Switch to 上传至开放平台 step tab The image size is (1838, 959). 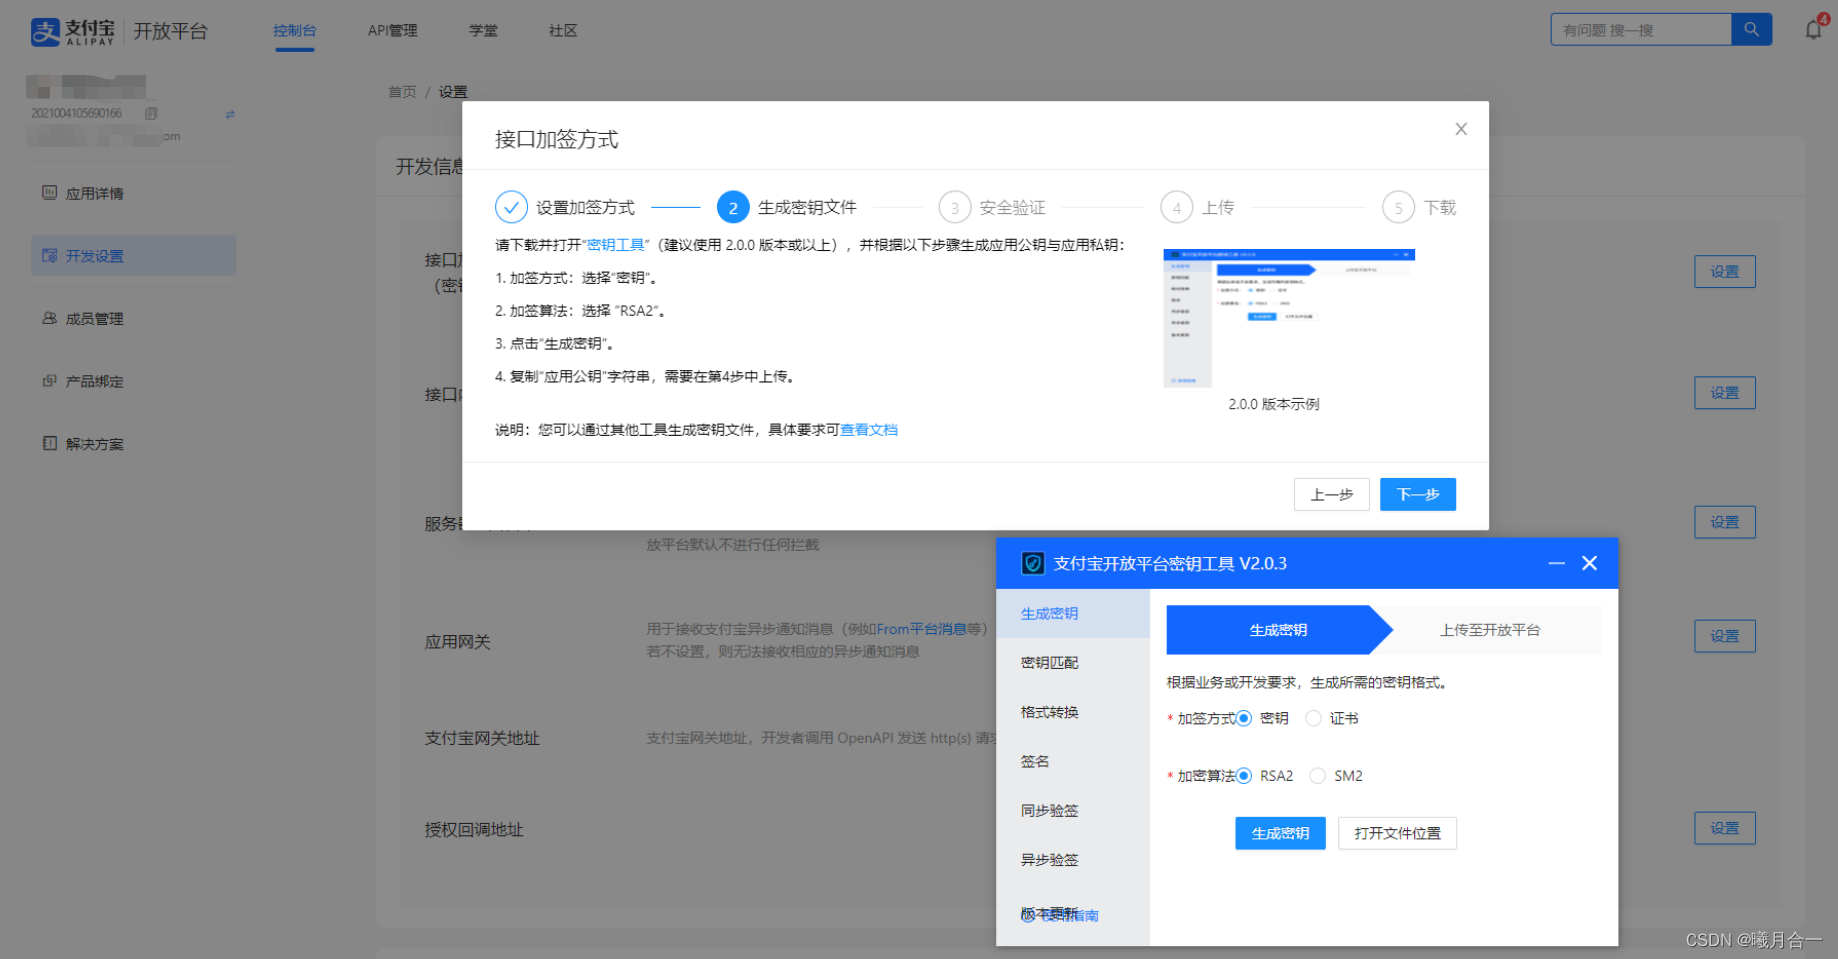pos(1490,630)
